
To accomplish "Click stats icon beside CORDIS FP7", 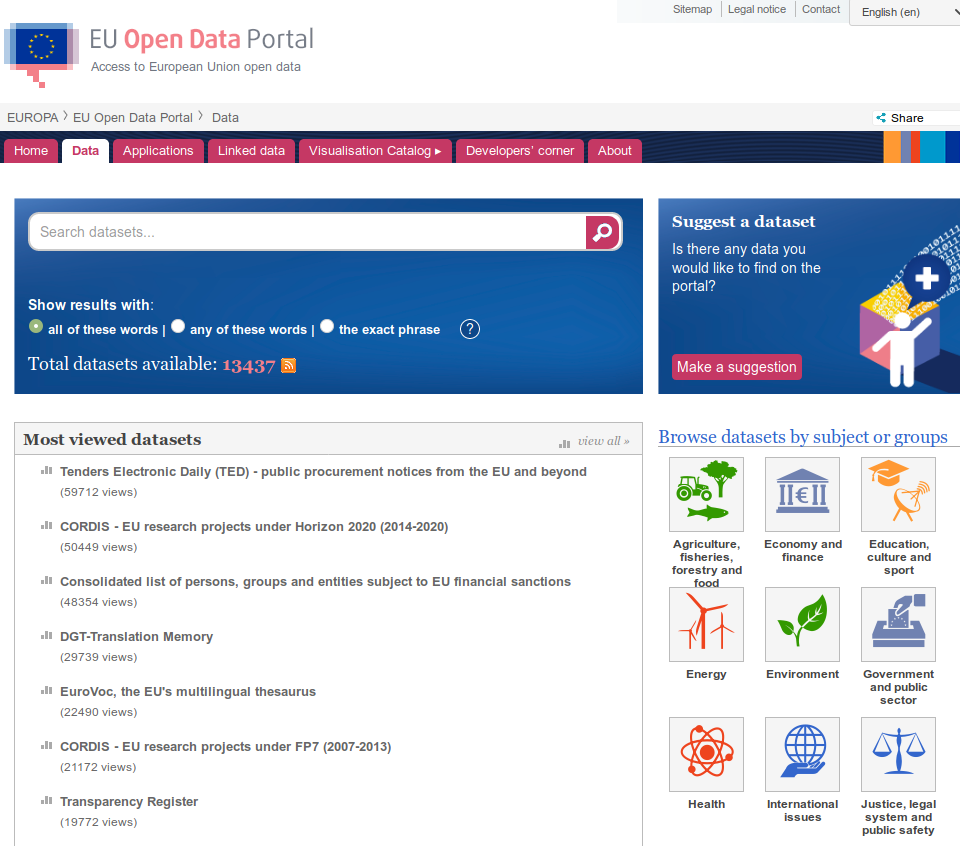I will click(47, 746).
